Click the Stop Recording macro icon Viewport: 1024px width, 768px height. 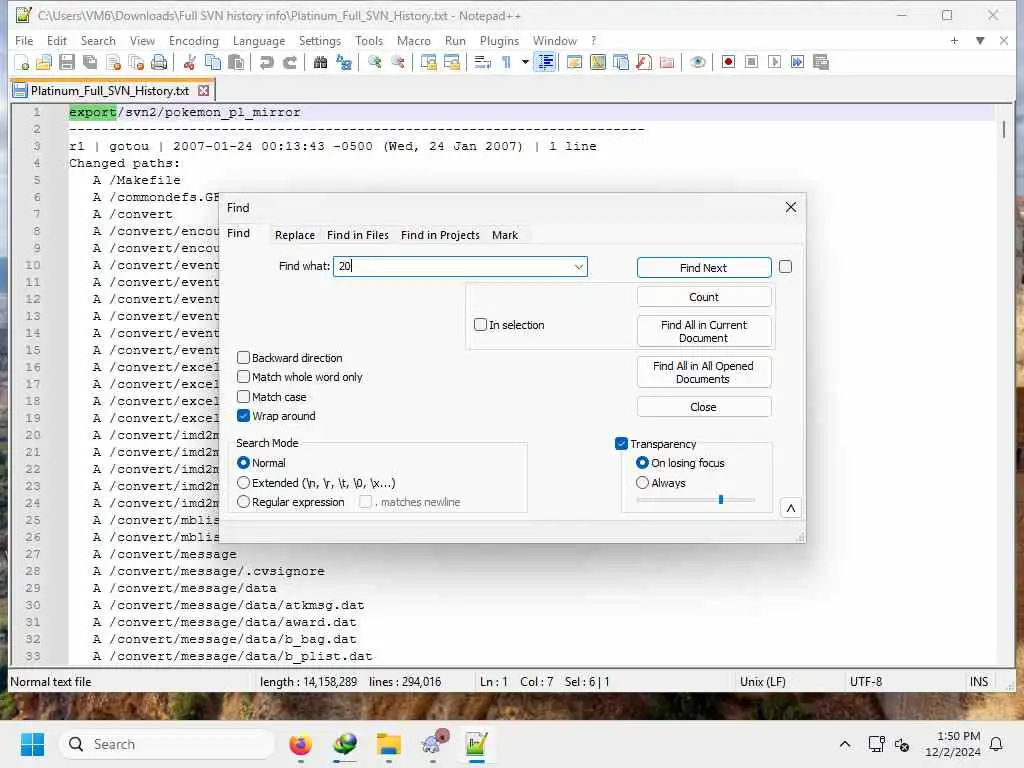tap(751, 63)
